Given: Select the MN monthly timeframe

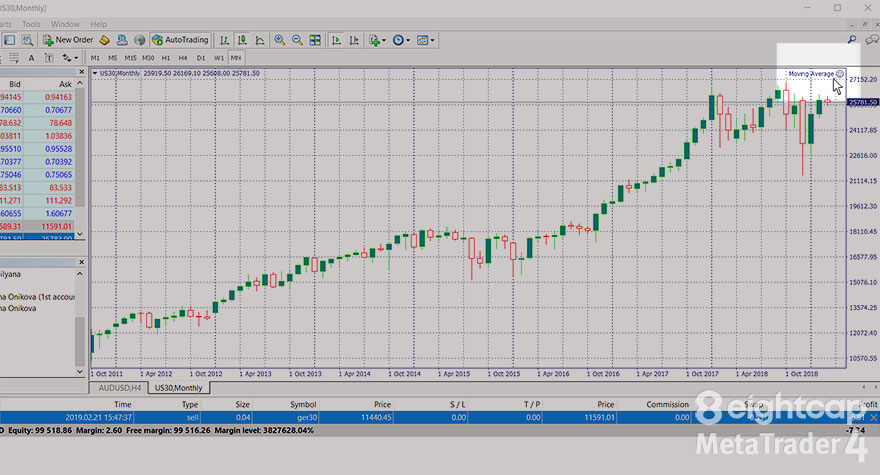Looking at the screenshot, I should [x=236, y=58].
